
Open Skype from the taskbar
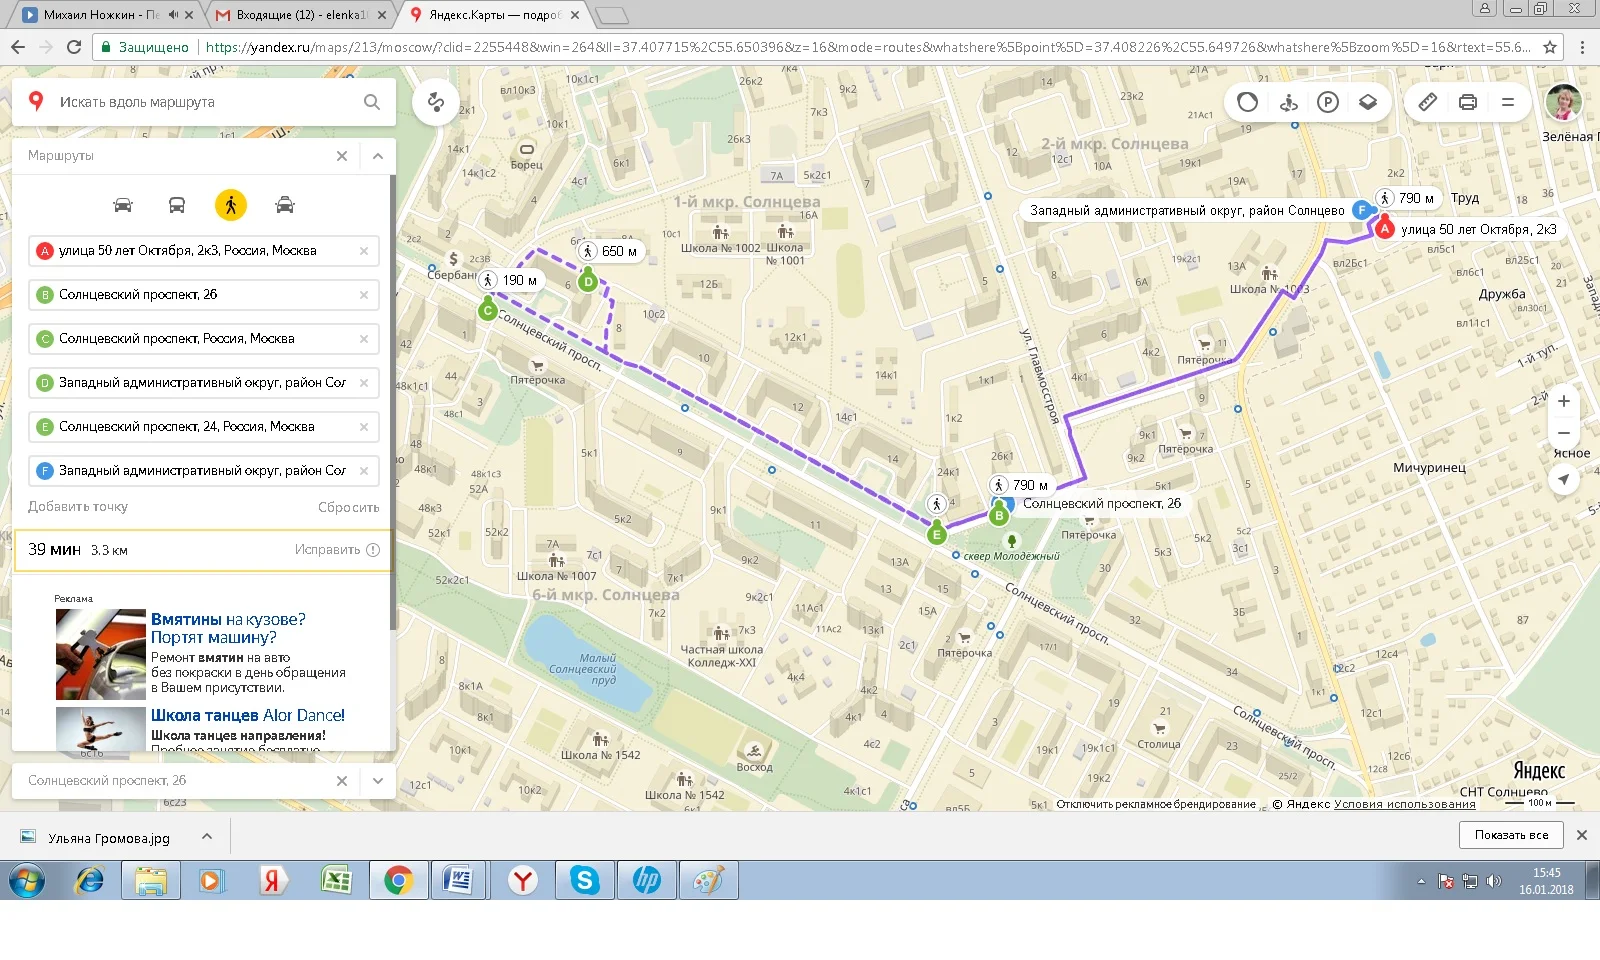[585, 881]
